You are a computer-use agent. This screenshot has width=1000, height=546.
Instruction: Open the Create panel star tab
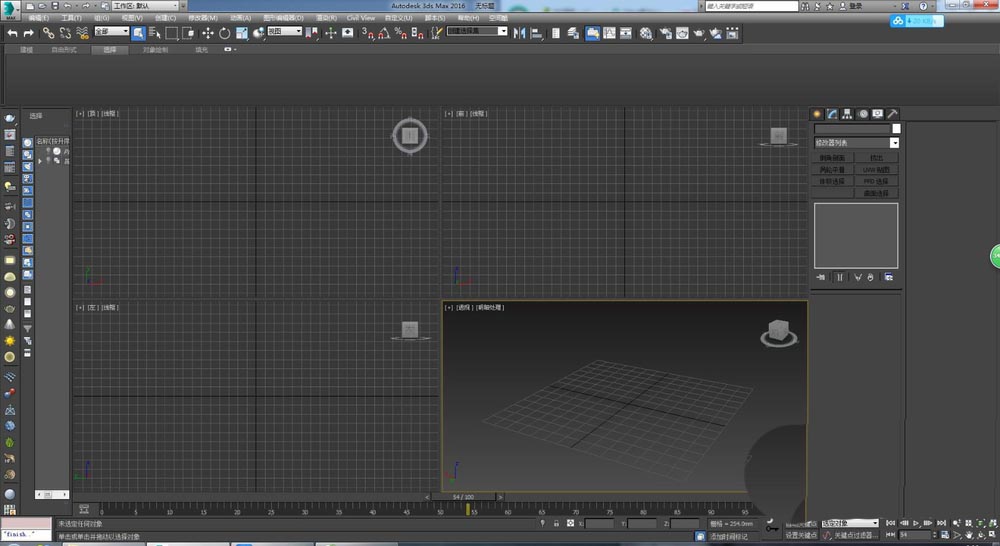tap(818, 114)
